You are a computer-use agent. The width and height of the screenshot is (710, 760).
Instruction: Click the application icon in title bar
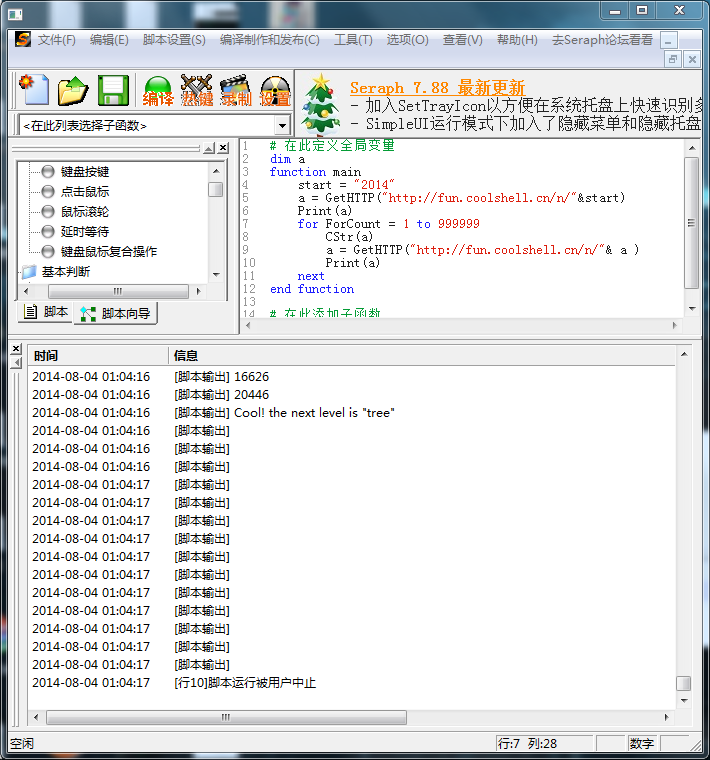tap(16, 14)
